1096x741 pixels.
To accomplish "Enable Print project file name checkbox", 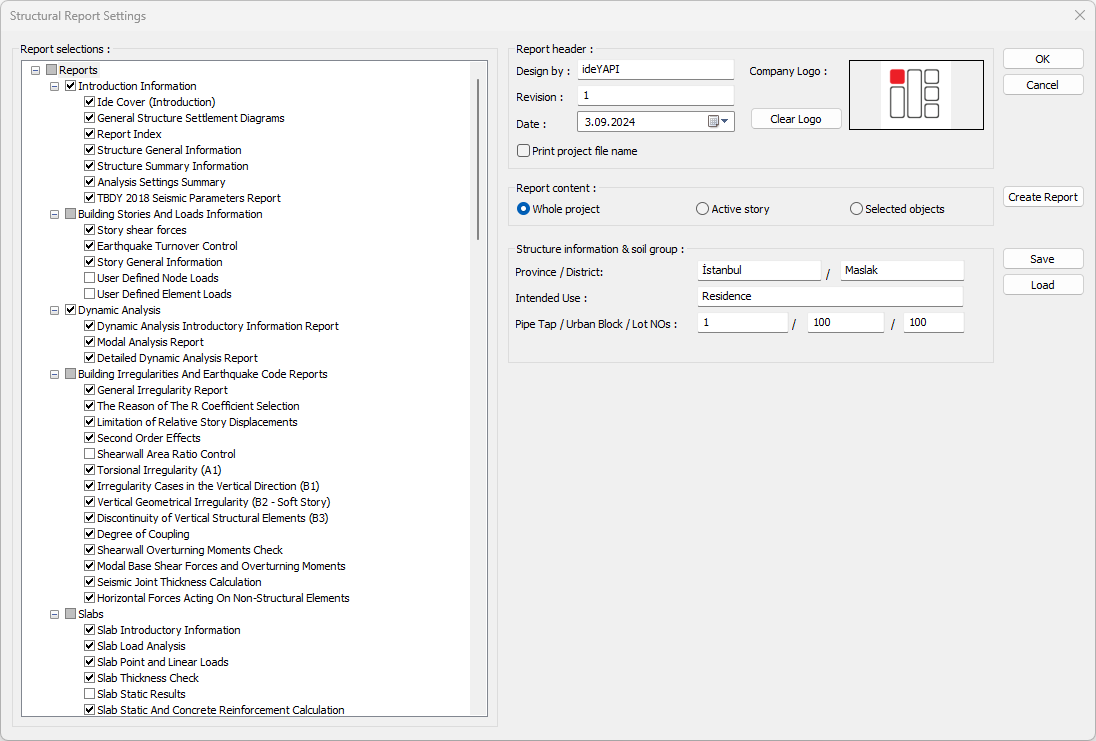I will (523, 151).
